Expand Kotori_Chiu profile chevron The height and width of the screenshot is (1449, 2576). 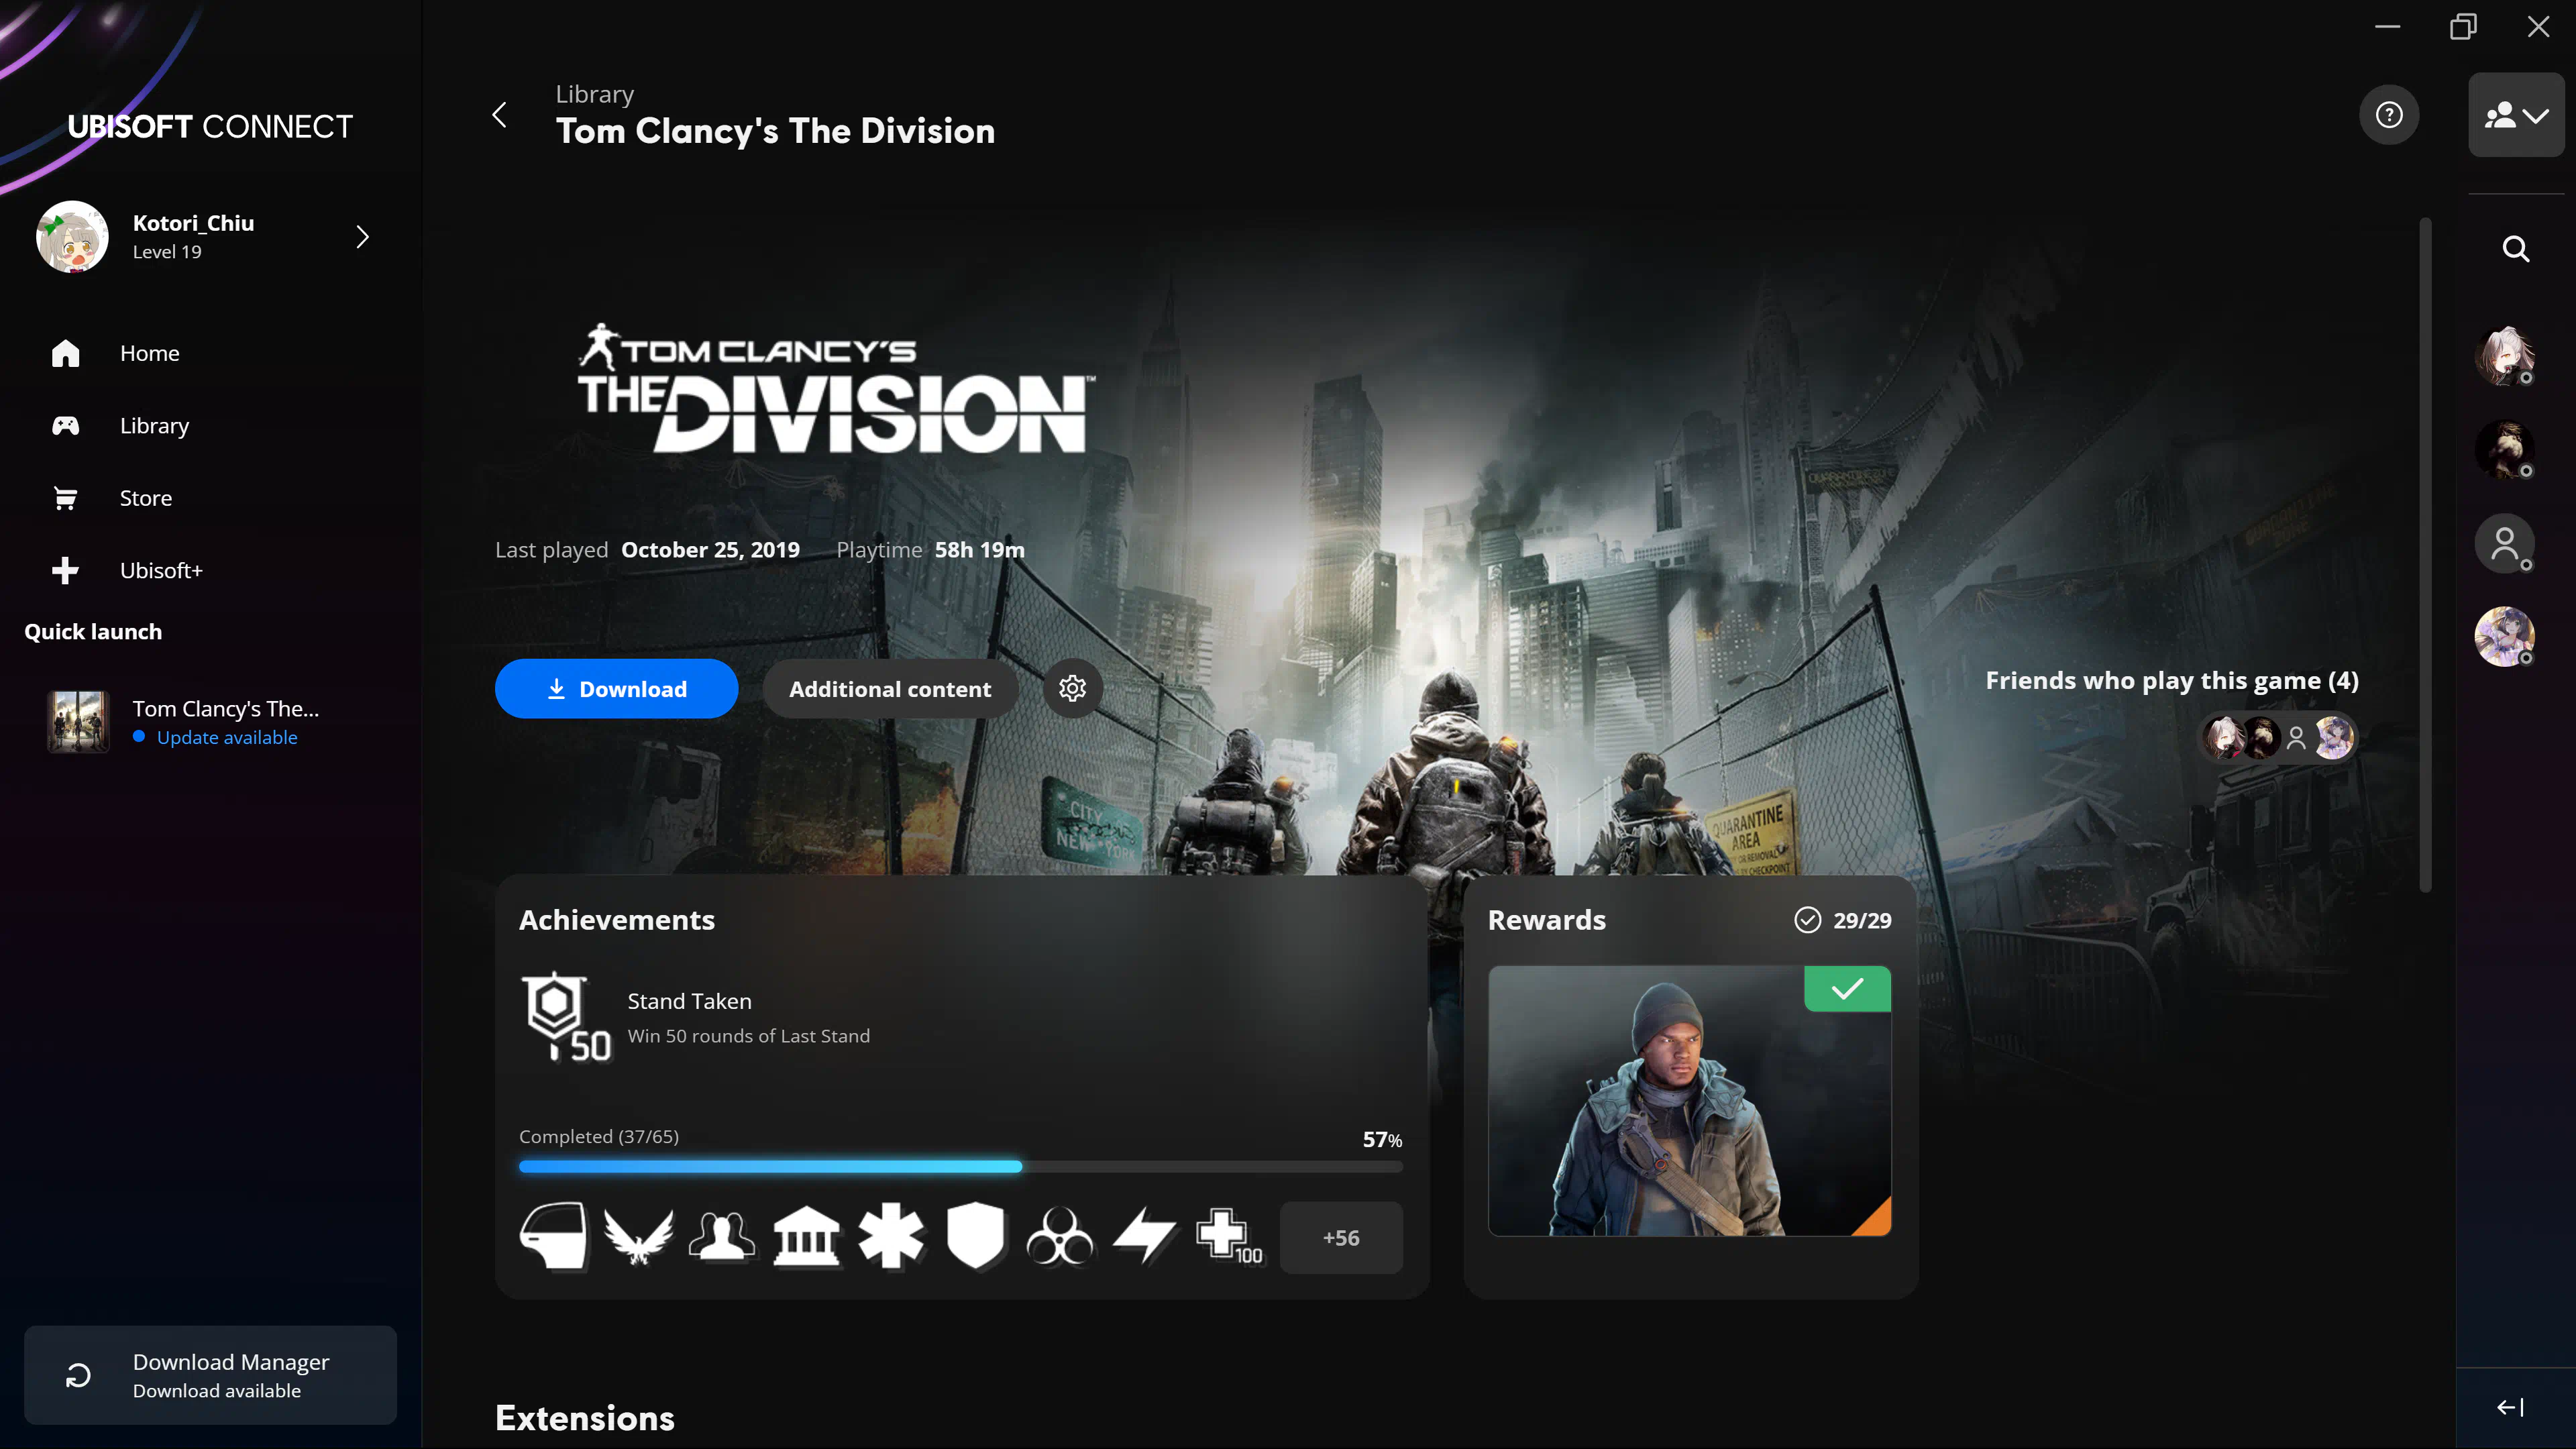coord(363,237)
